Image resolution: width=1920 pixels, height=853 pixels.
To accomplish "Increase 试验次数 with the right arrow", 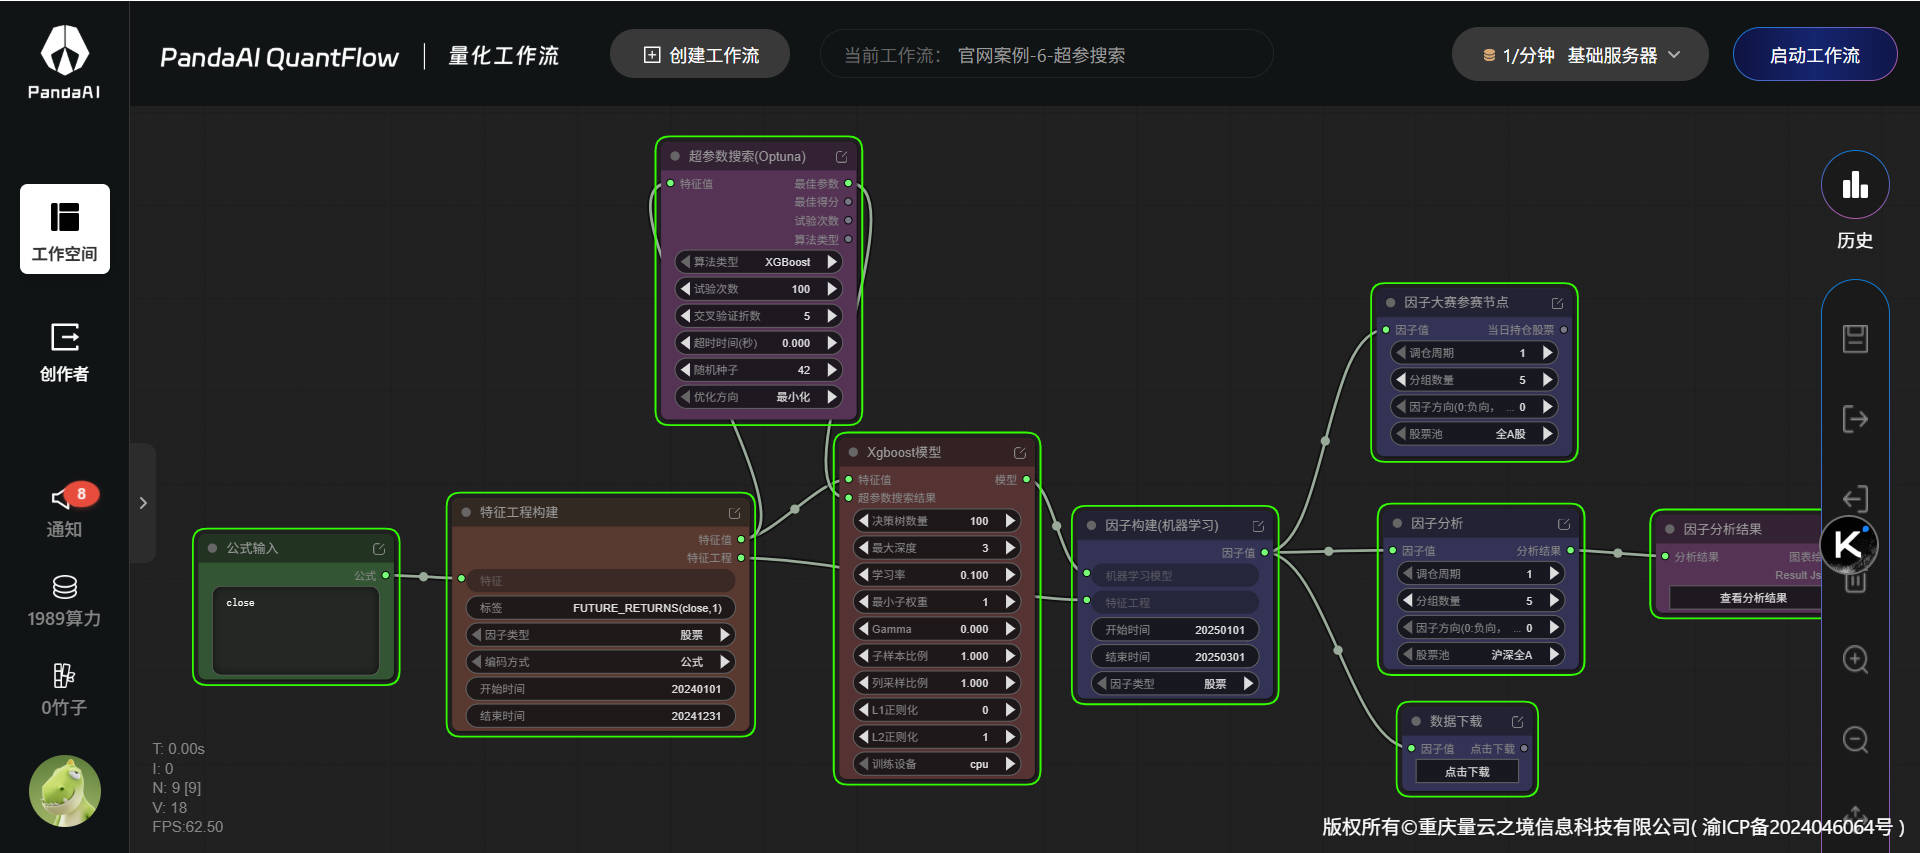I will click(x=832, y=289).
